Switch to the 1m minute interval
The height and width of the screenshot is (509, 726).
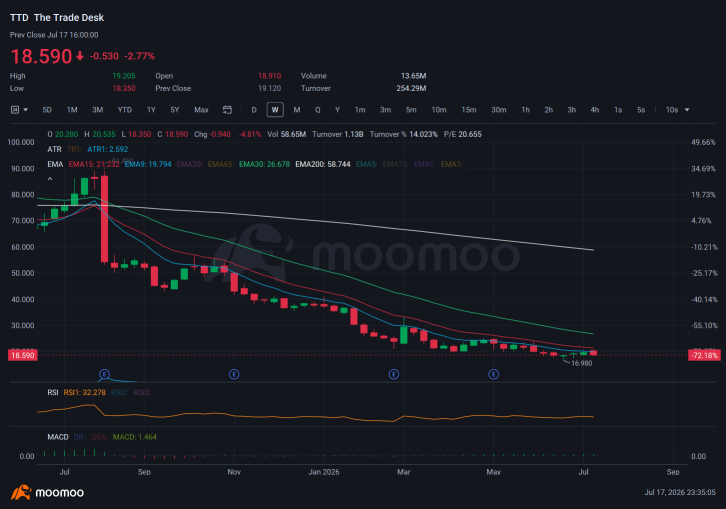pyautogui.click(x=360, y=110)
